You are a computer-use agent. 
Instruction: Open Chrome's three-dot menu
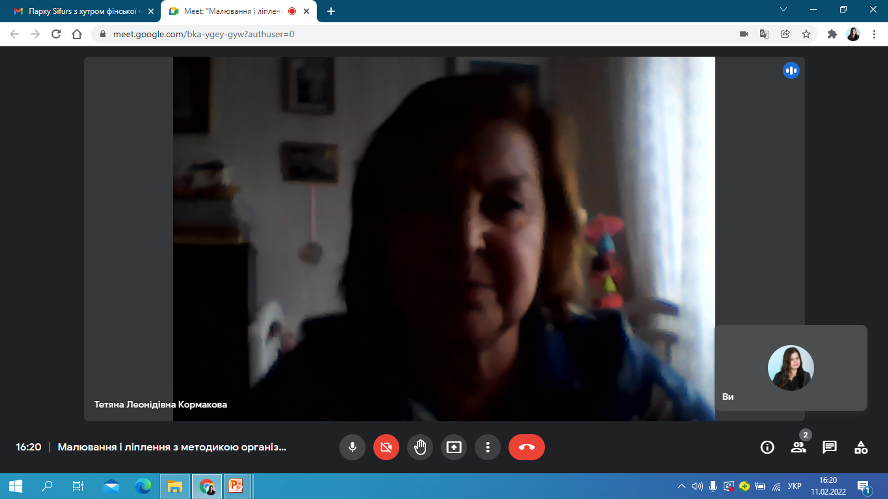[x=874, y=34]
